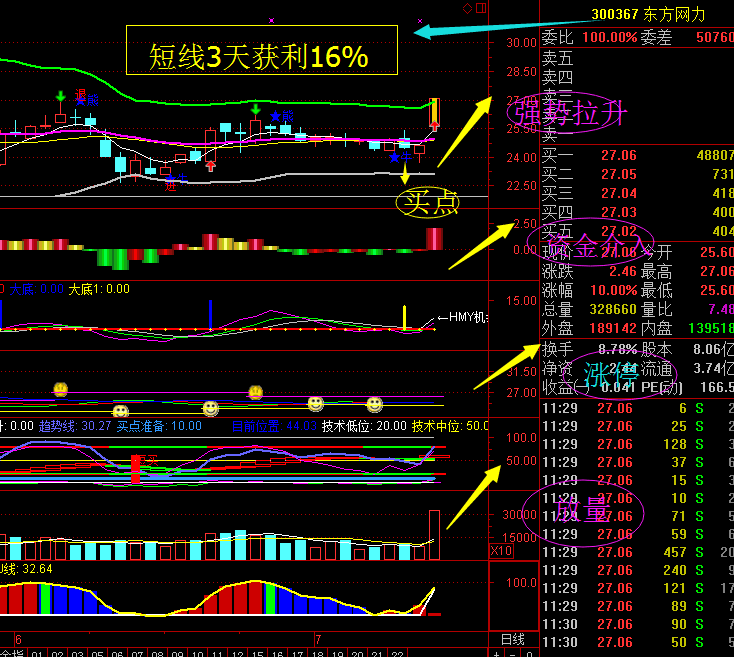734x657 pixels.
Task: Click the 今开 25.60 value
Action: pyautogui.click(x=717, y=253)
